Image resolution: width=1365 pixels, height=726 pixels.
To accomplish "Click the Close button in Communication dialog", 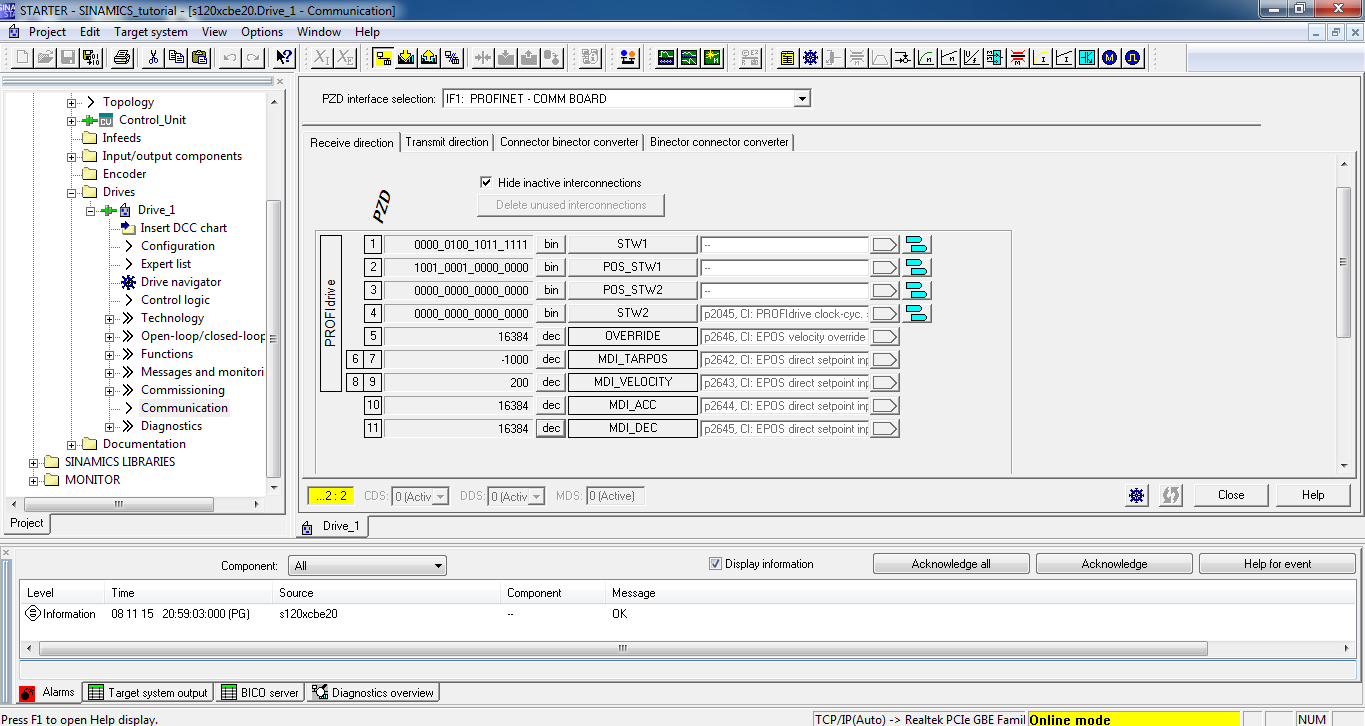I will coord(1231,495).
